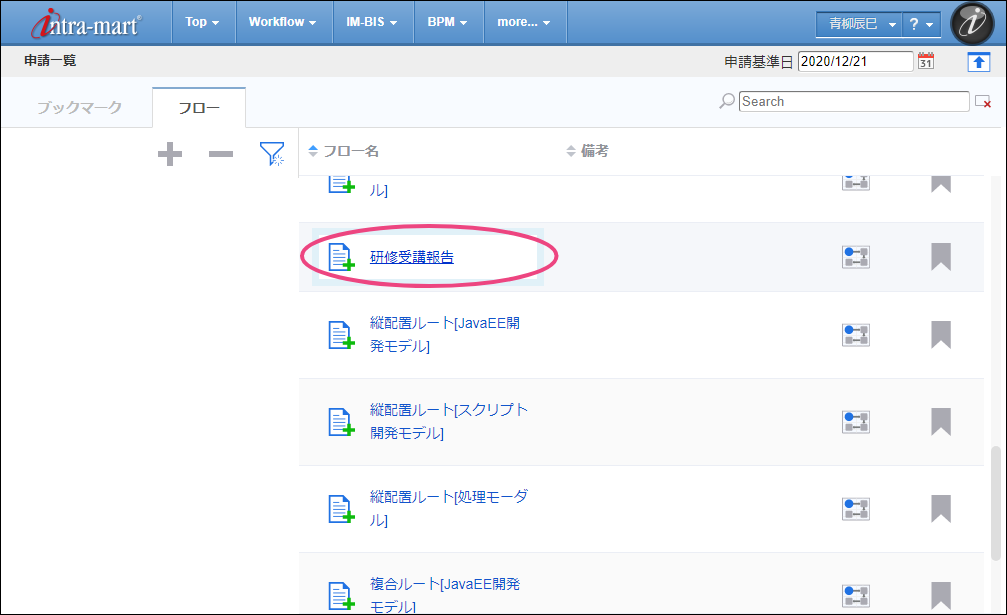Expand the Workflow dropdown menu

point(283,22)
